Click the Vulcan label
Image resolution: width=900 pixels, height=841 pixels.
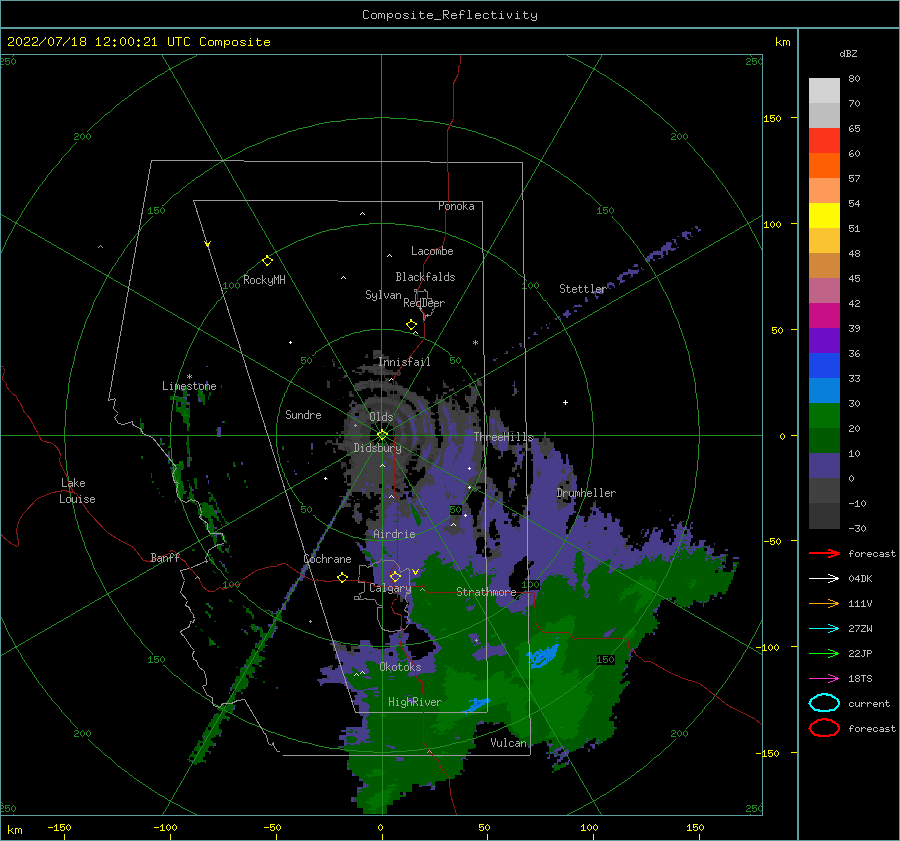click(x=509, y=743)
